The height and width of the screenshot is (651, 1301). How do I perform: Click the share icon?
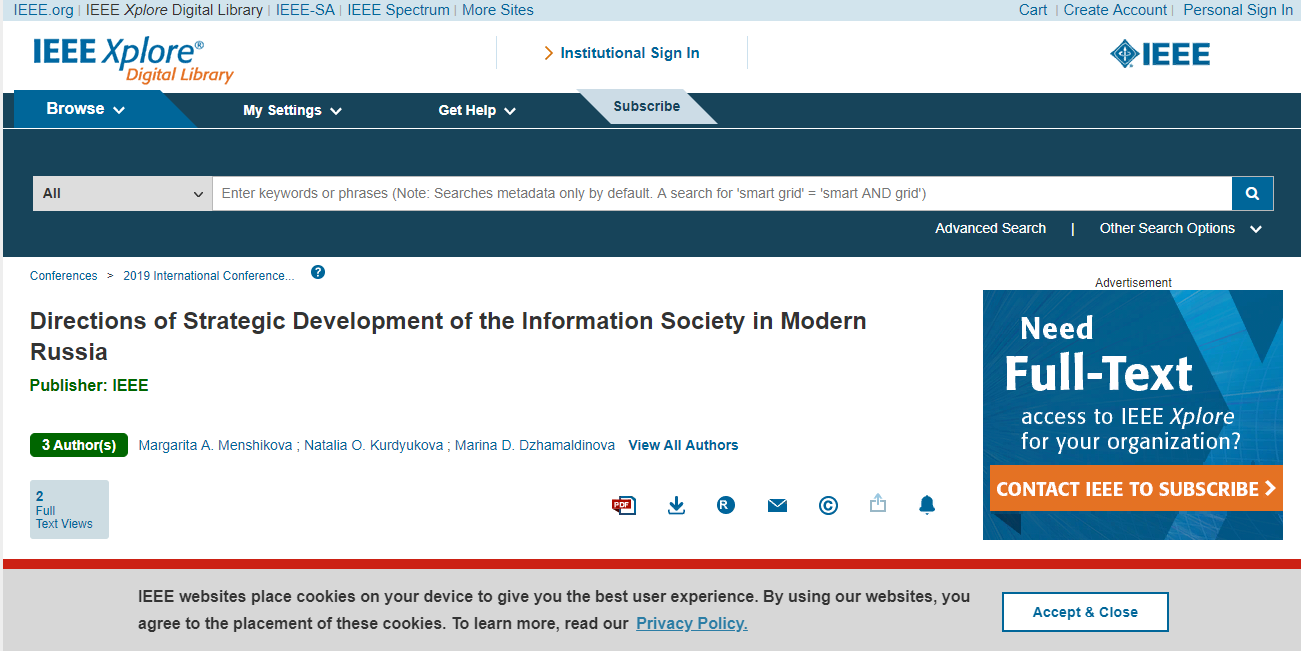878,503
